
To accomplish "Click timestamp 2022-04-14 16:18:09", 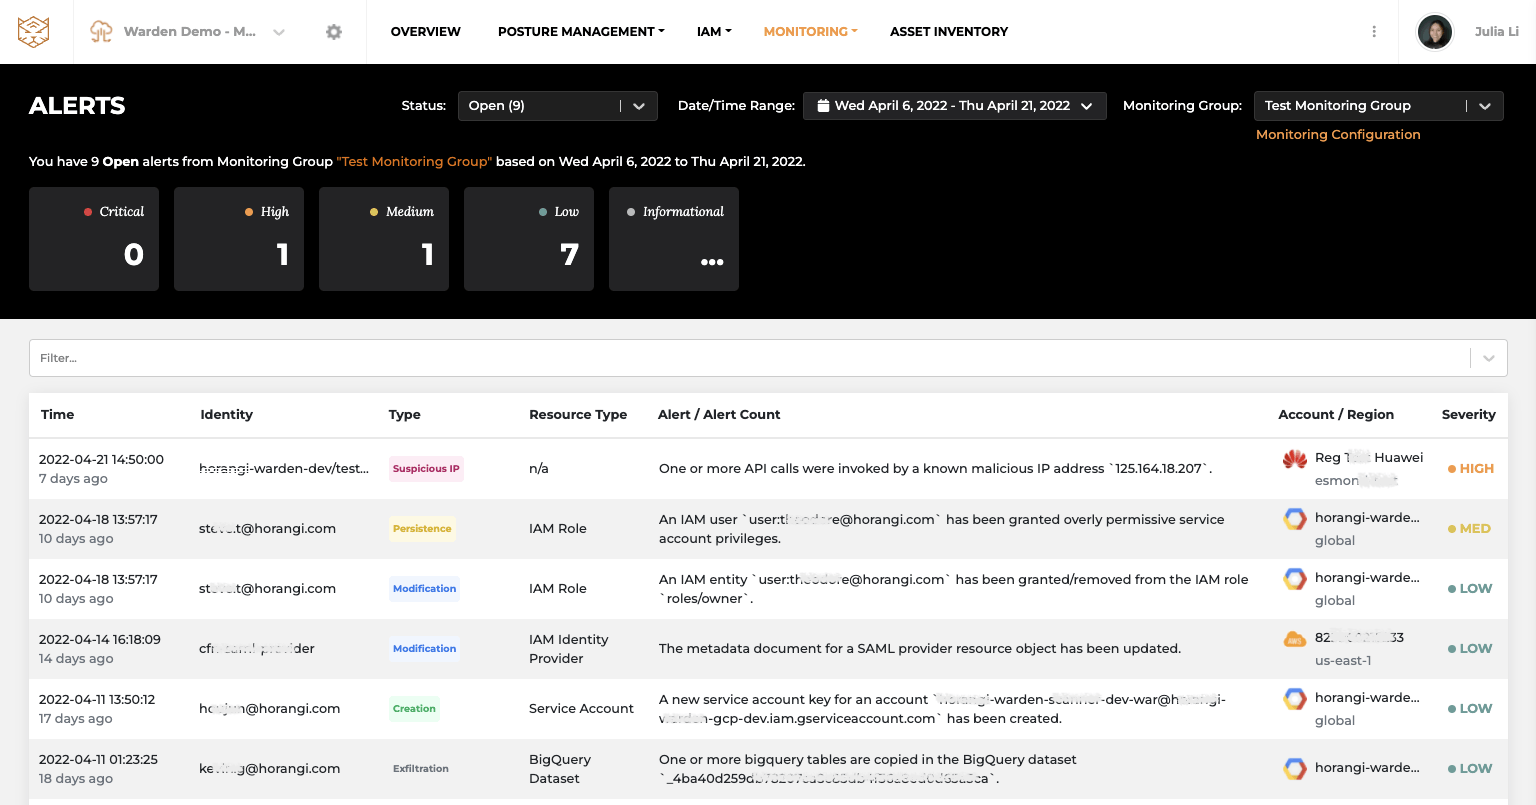I will click(100, 639).
